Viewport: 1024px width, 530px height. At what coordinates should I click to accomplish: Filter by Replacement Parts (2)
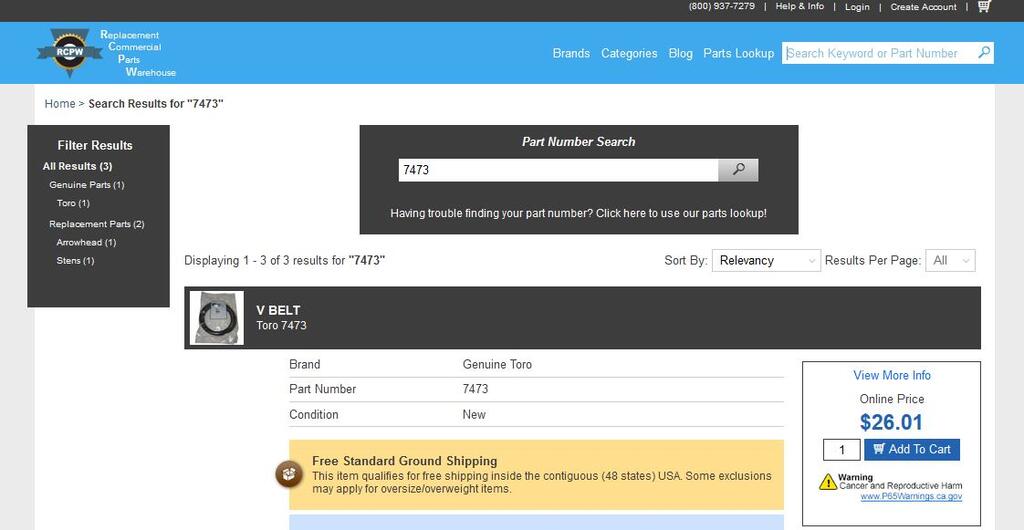[x=97, y=224]
